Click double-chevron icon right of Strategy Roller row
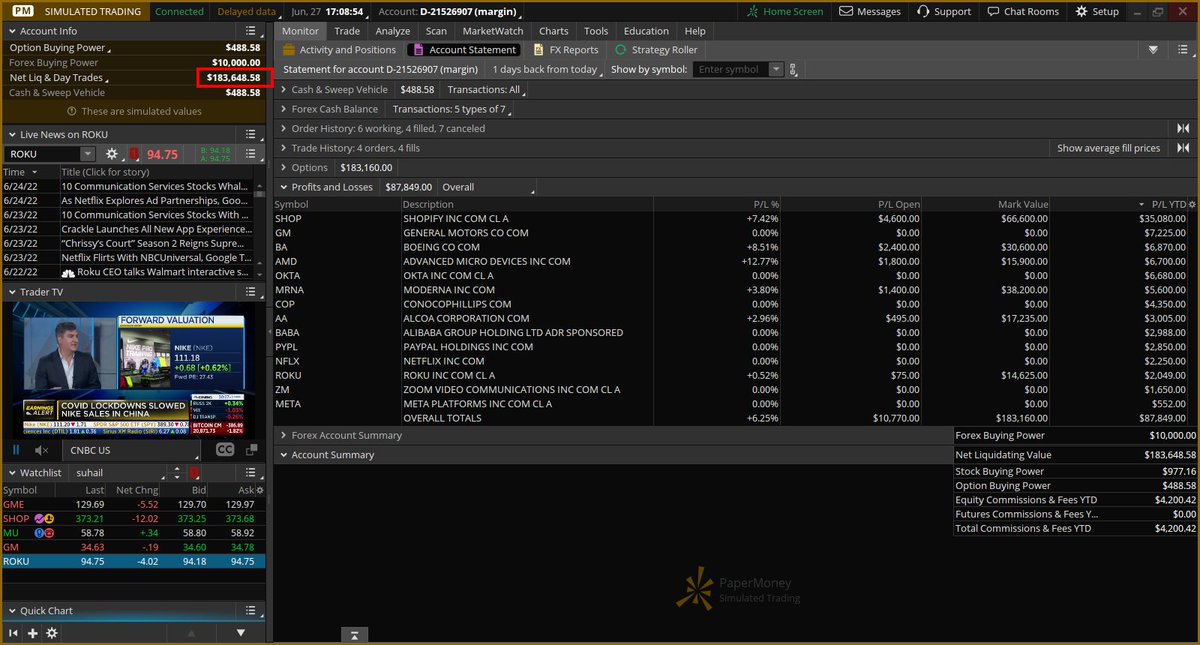This screenshot has height=645, width=1200. click(x=1153, y=50)
